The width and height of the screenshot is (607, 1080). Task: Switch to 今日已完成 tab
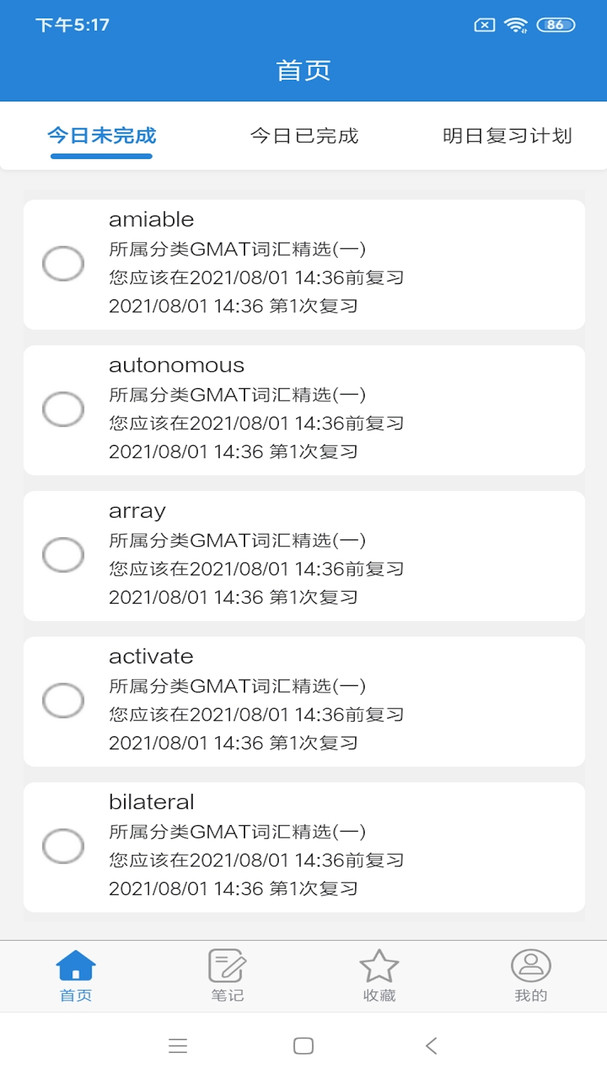coord(304,136)
